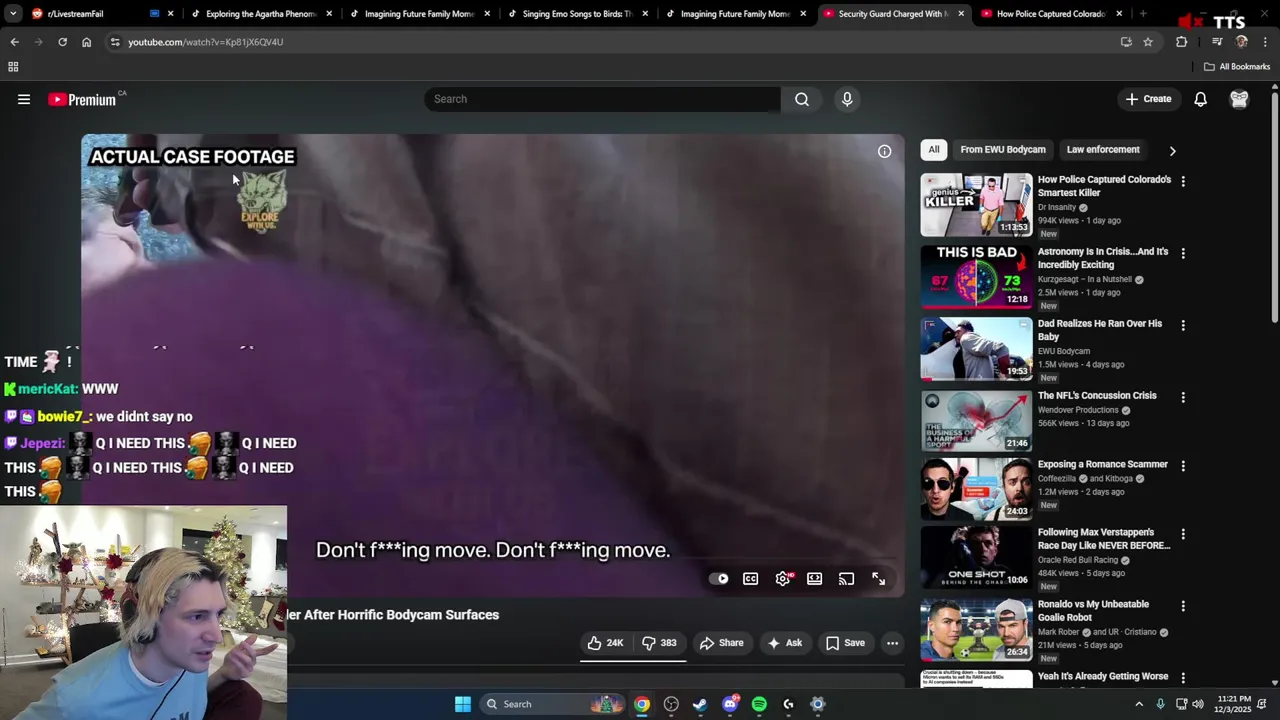Screen dimensions: 1280x720
Task: Reload the current page
Action: (62, 42)
